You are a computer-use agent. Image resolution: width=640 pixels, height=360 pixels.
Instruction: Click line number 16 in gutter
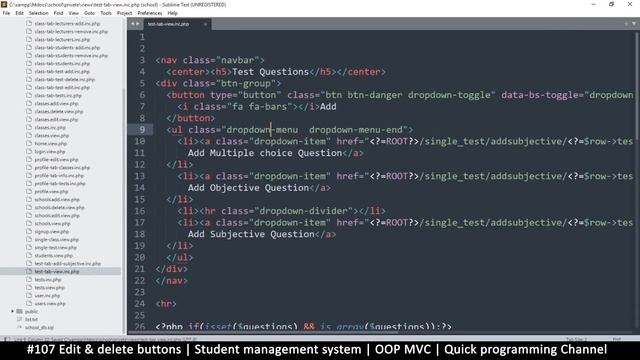click(140, 211)
